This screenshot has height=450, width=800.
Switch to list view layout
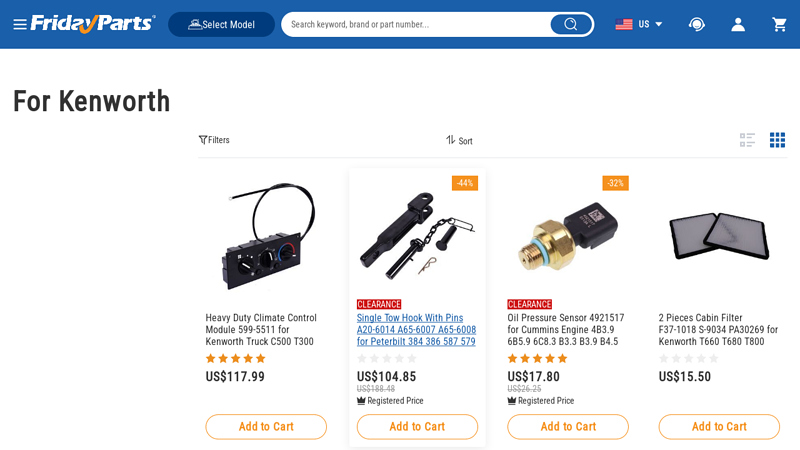[747, 140]
